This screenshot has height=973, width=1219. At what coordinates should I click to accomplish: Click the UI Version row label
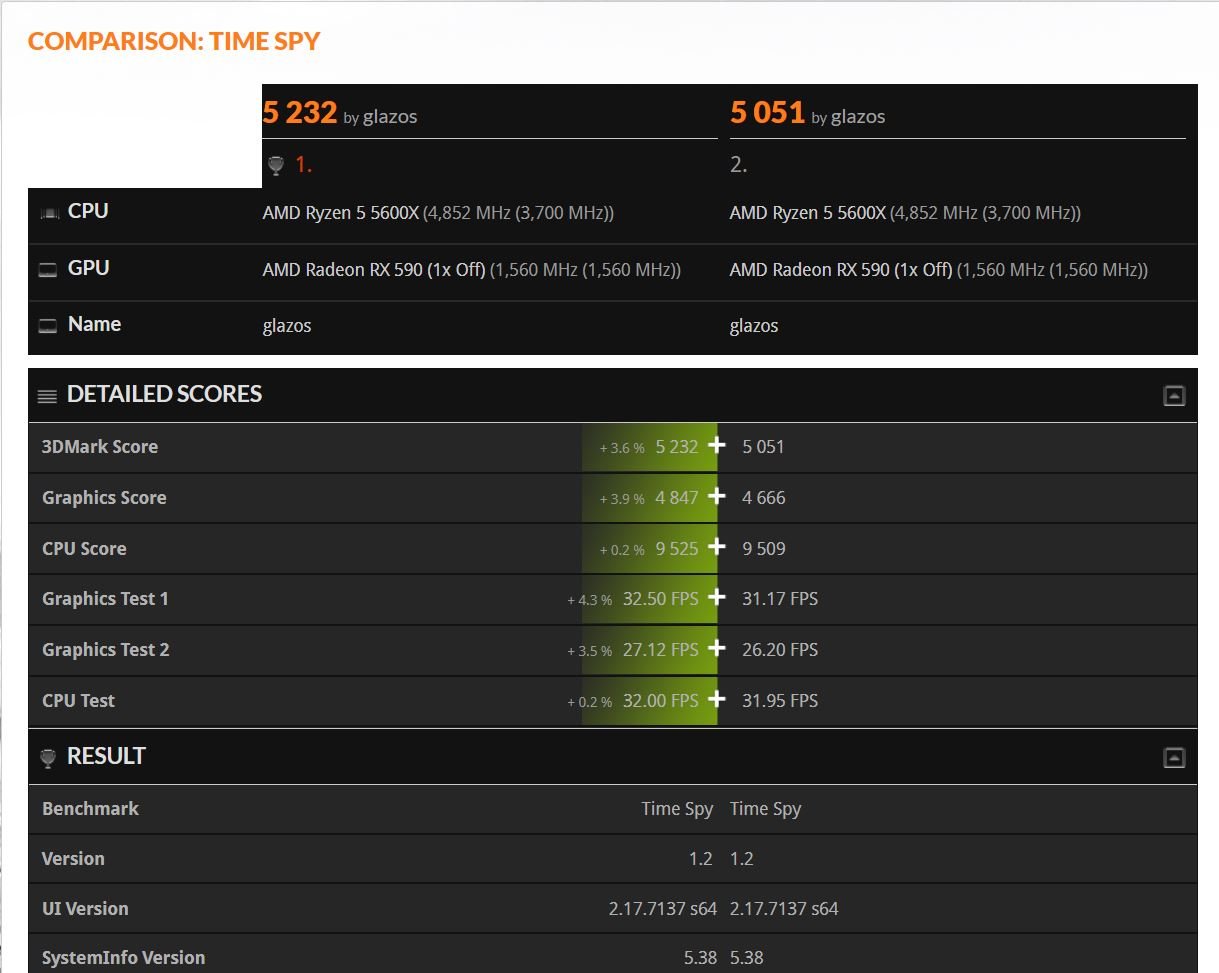[85, 909]
